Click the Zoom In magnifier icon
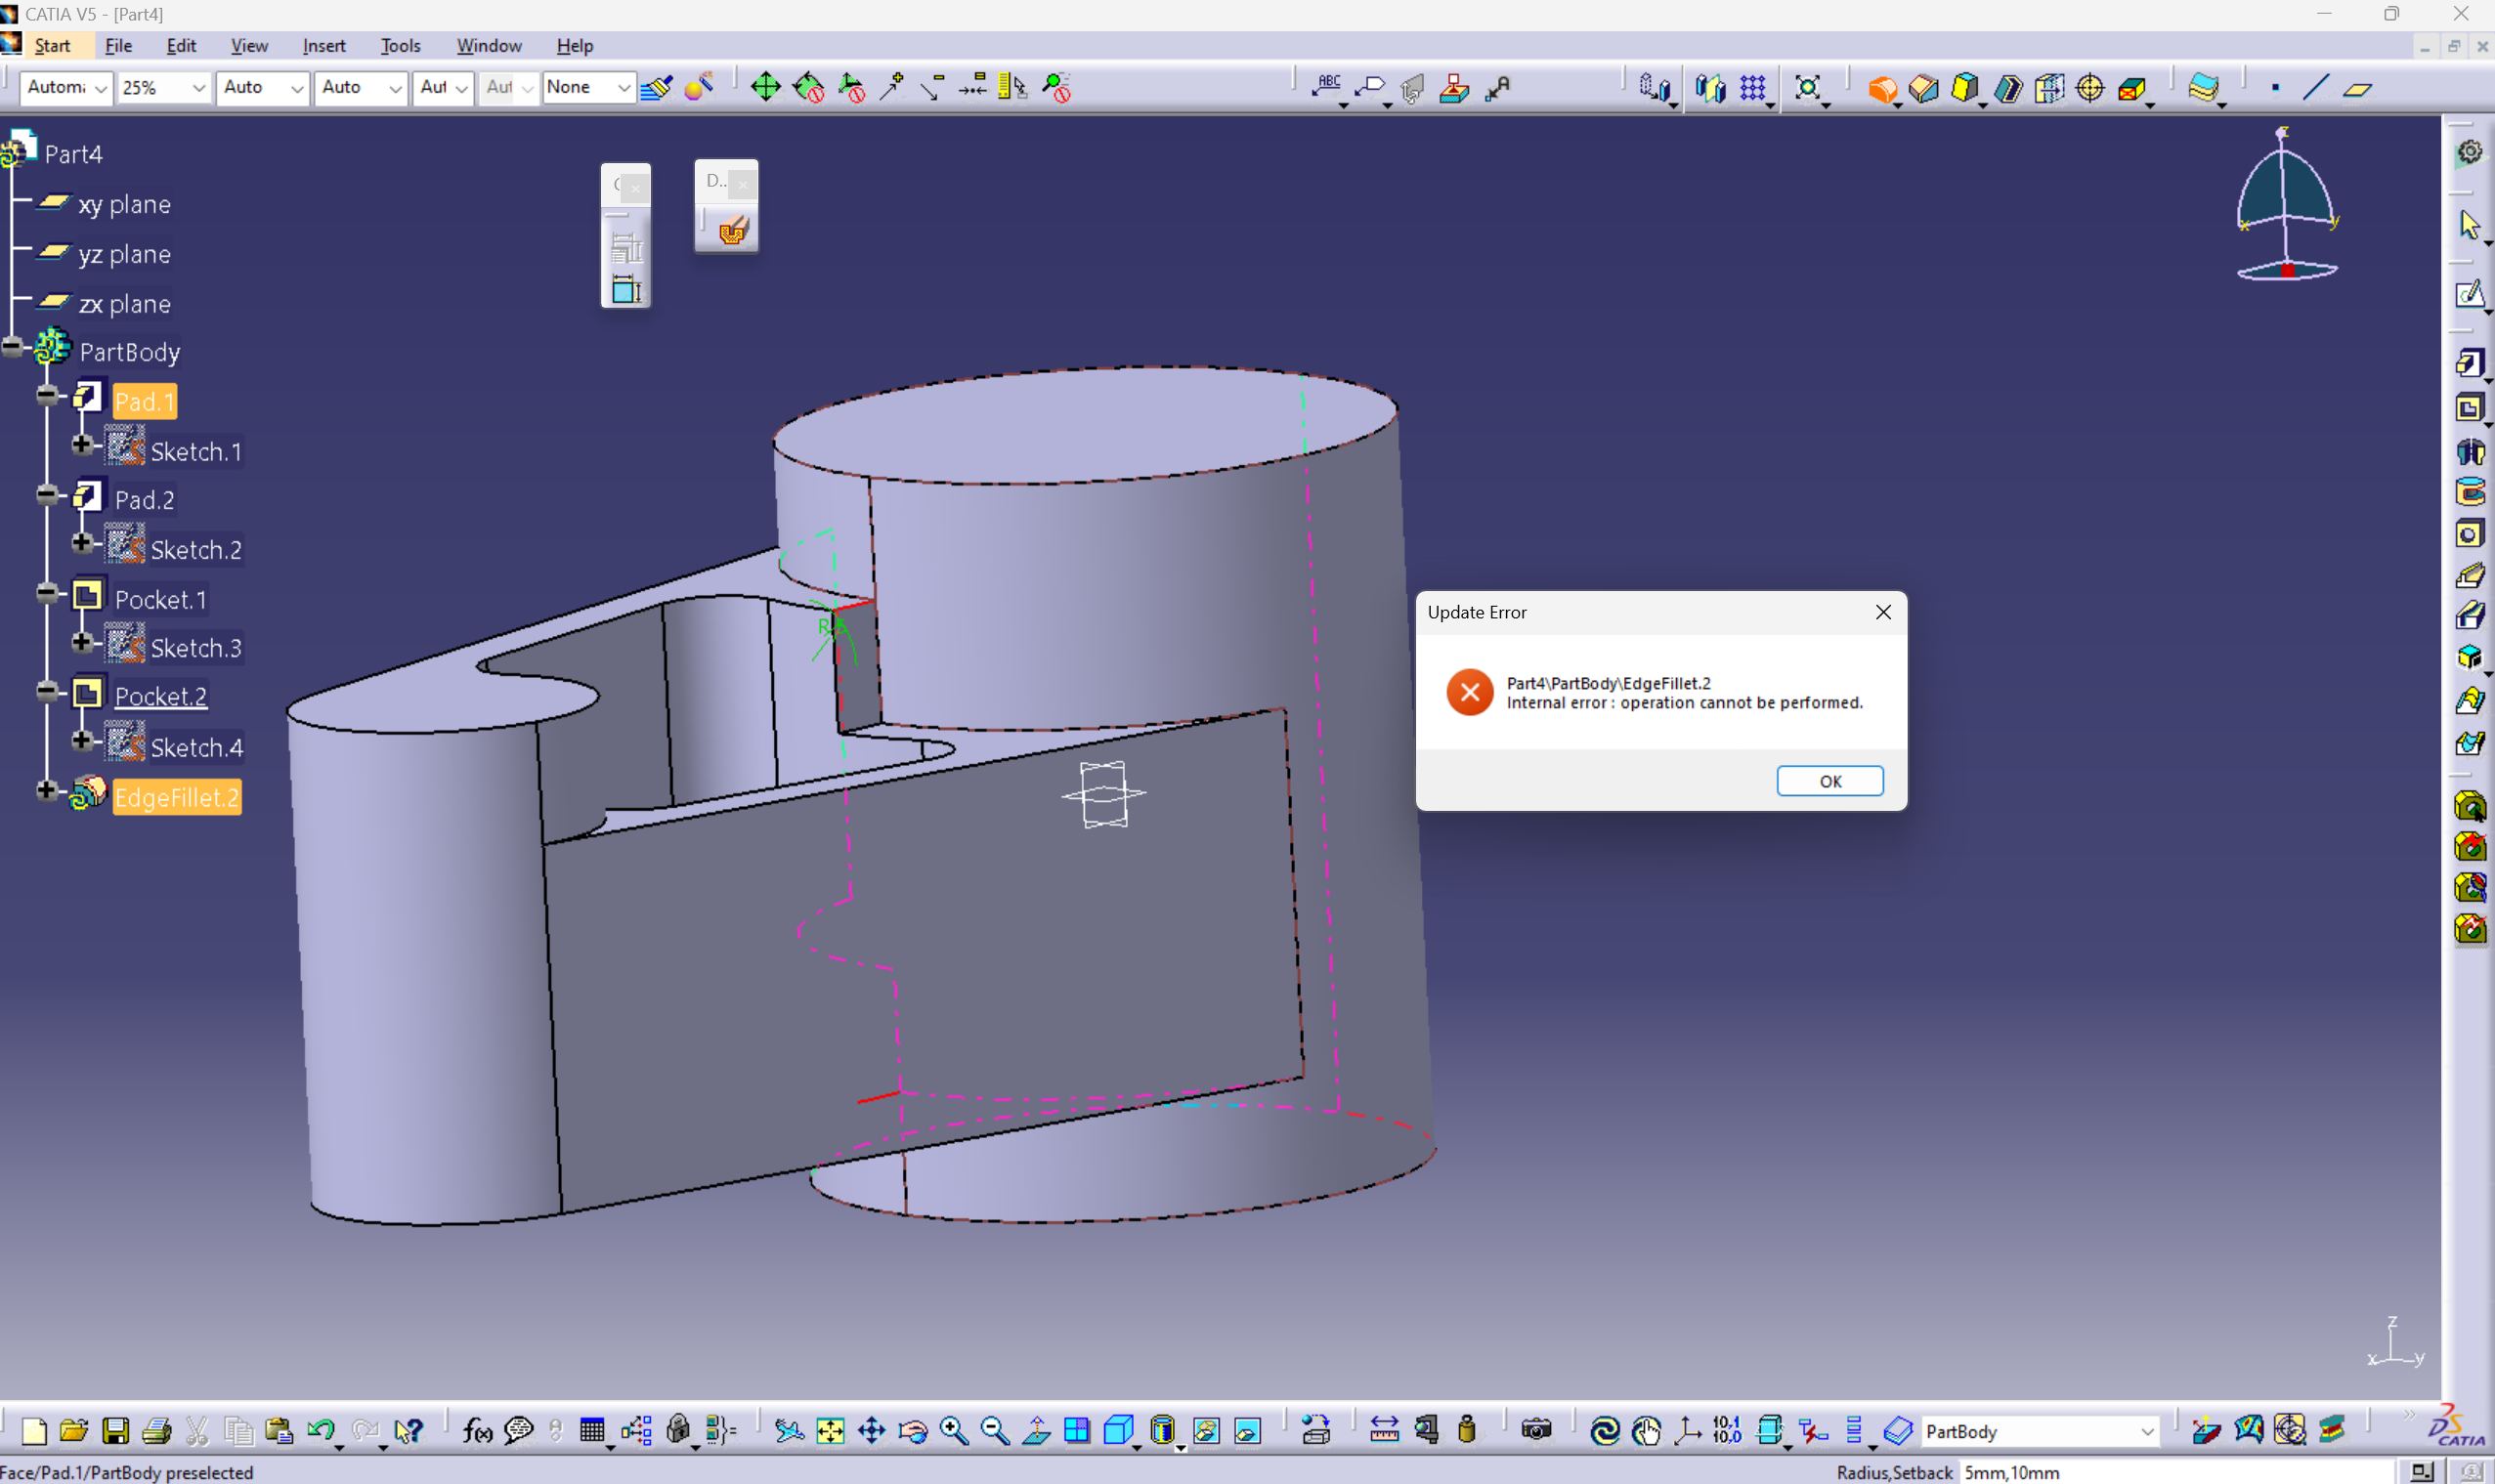The image size is (2495, 1484). pos(954,1431)
